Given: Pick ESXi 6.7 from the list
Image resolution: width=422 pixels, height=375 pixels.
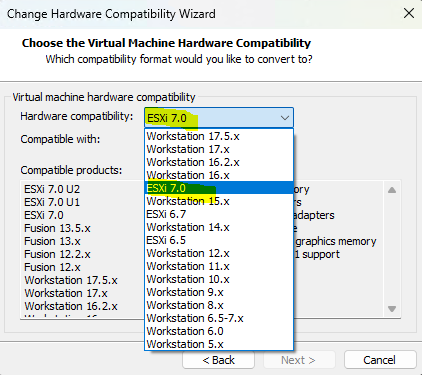Looking at the screenshot, I should click(x=219, y=214).
